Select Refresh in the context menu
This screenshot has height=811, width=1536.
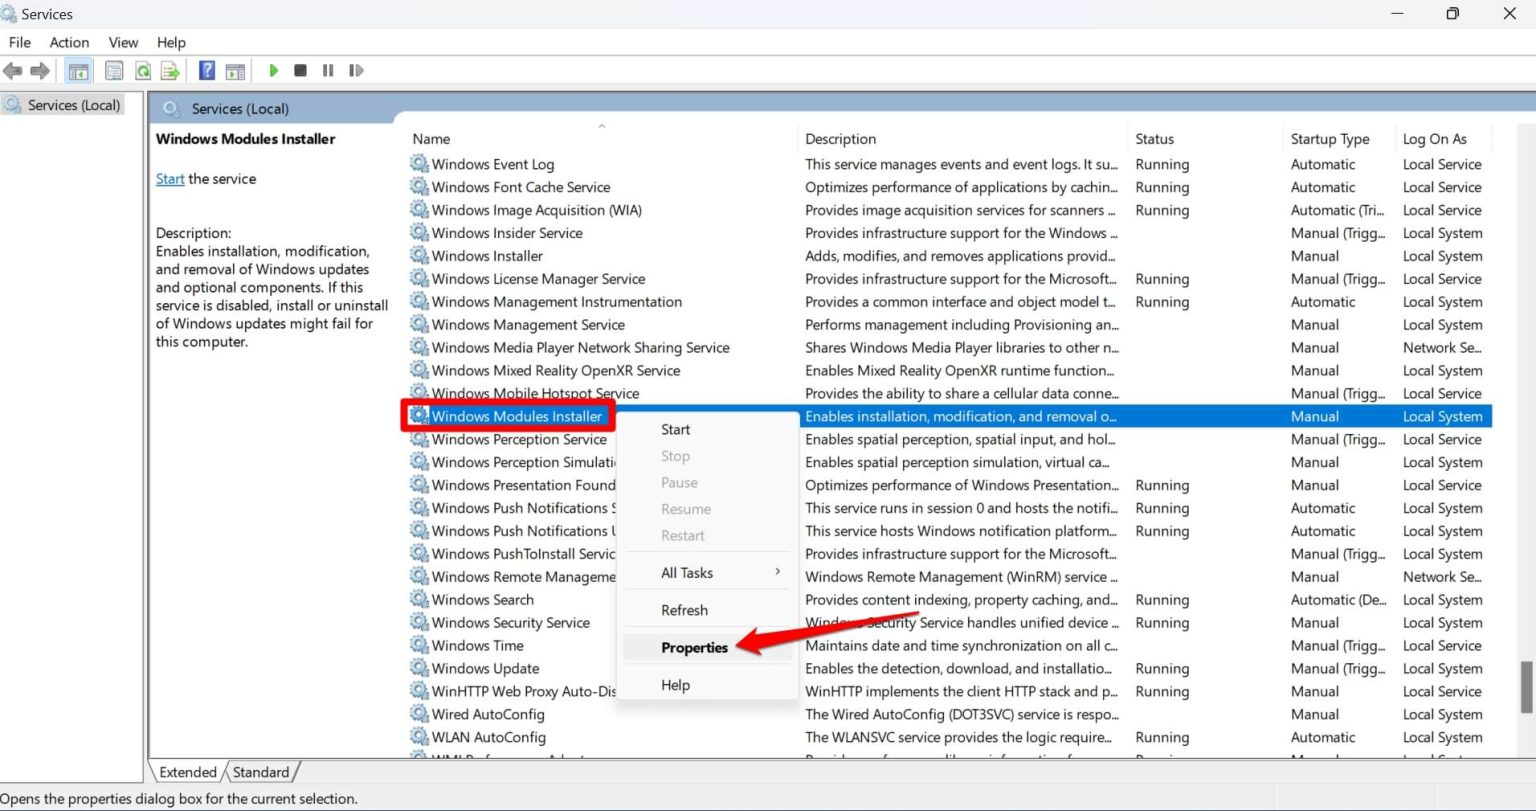click(684, 610)
